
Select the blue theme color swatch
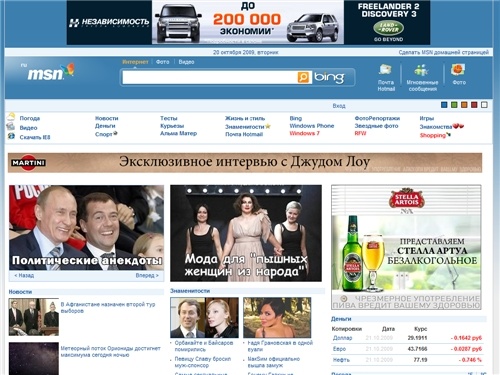click(x=444, y=105)
